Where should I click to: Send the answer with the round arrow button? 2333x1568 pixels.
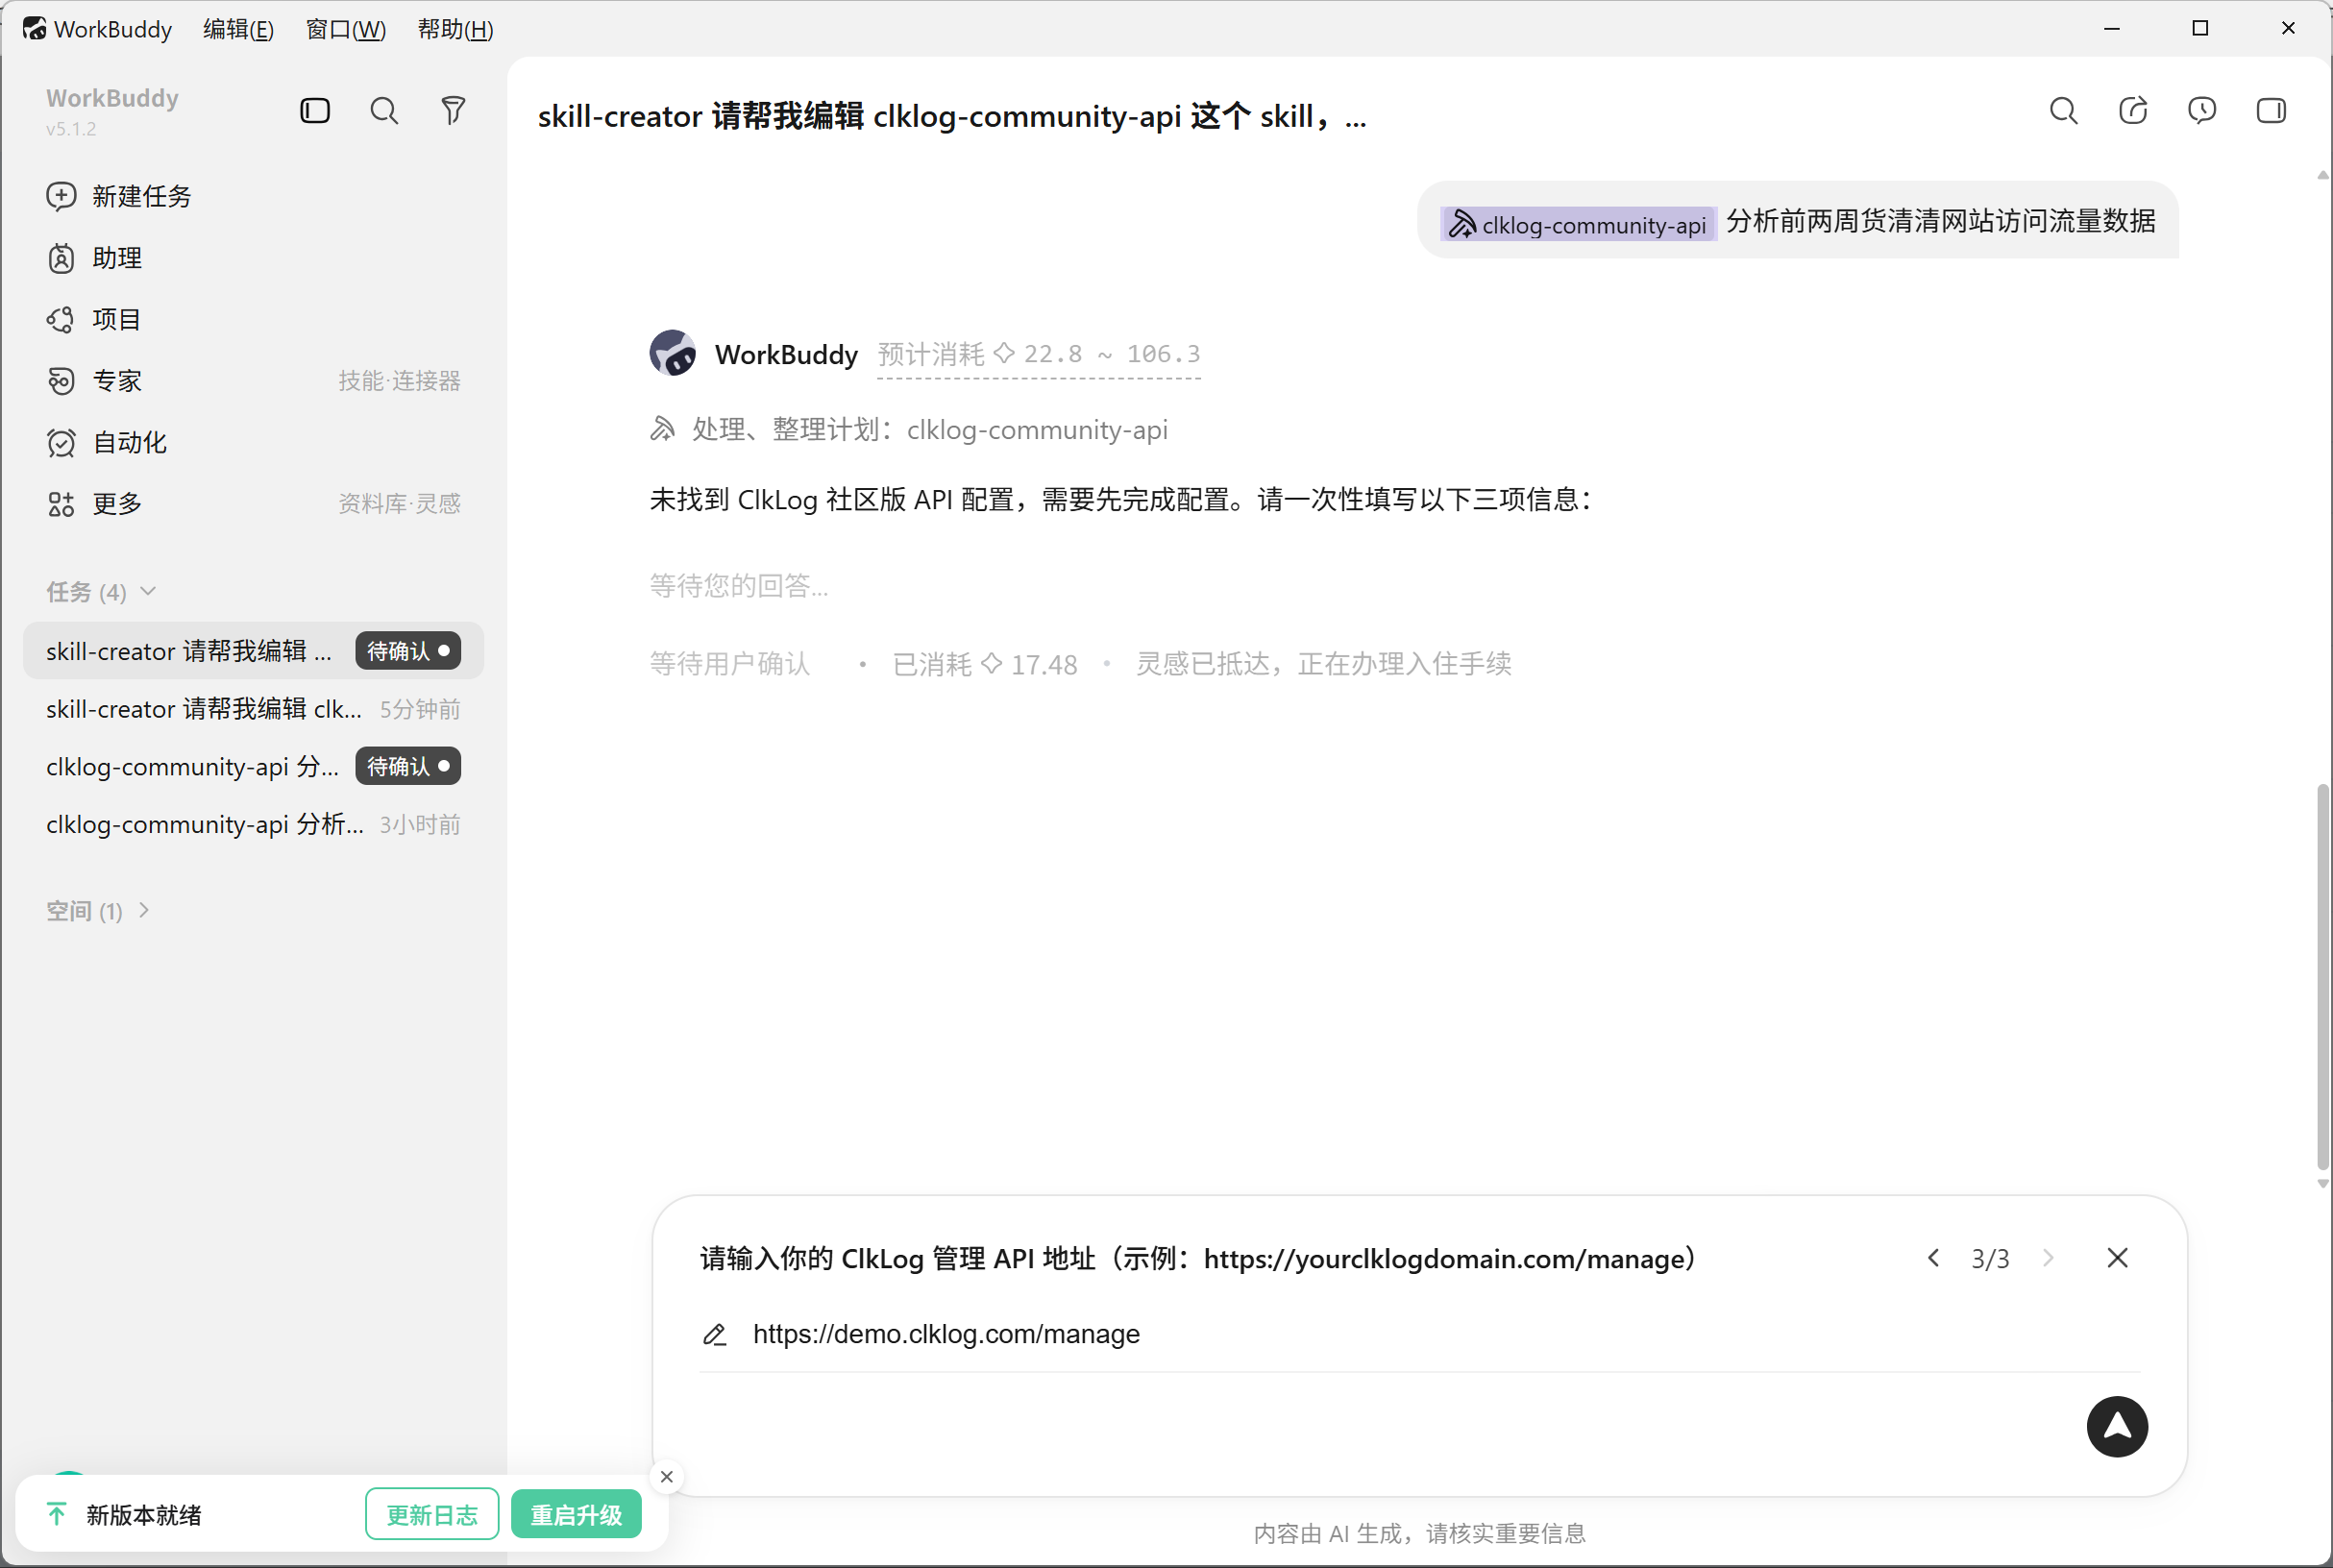tap(2117, 1427)
